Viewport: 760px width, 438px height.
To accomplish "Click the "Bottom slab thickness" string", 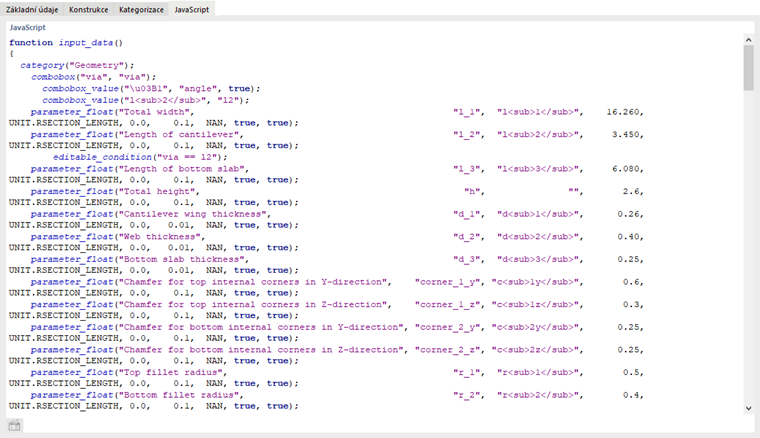I will (182, 259).
